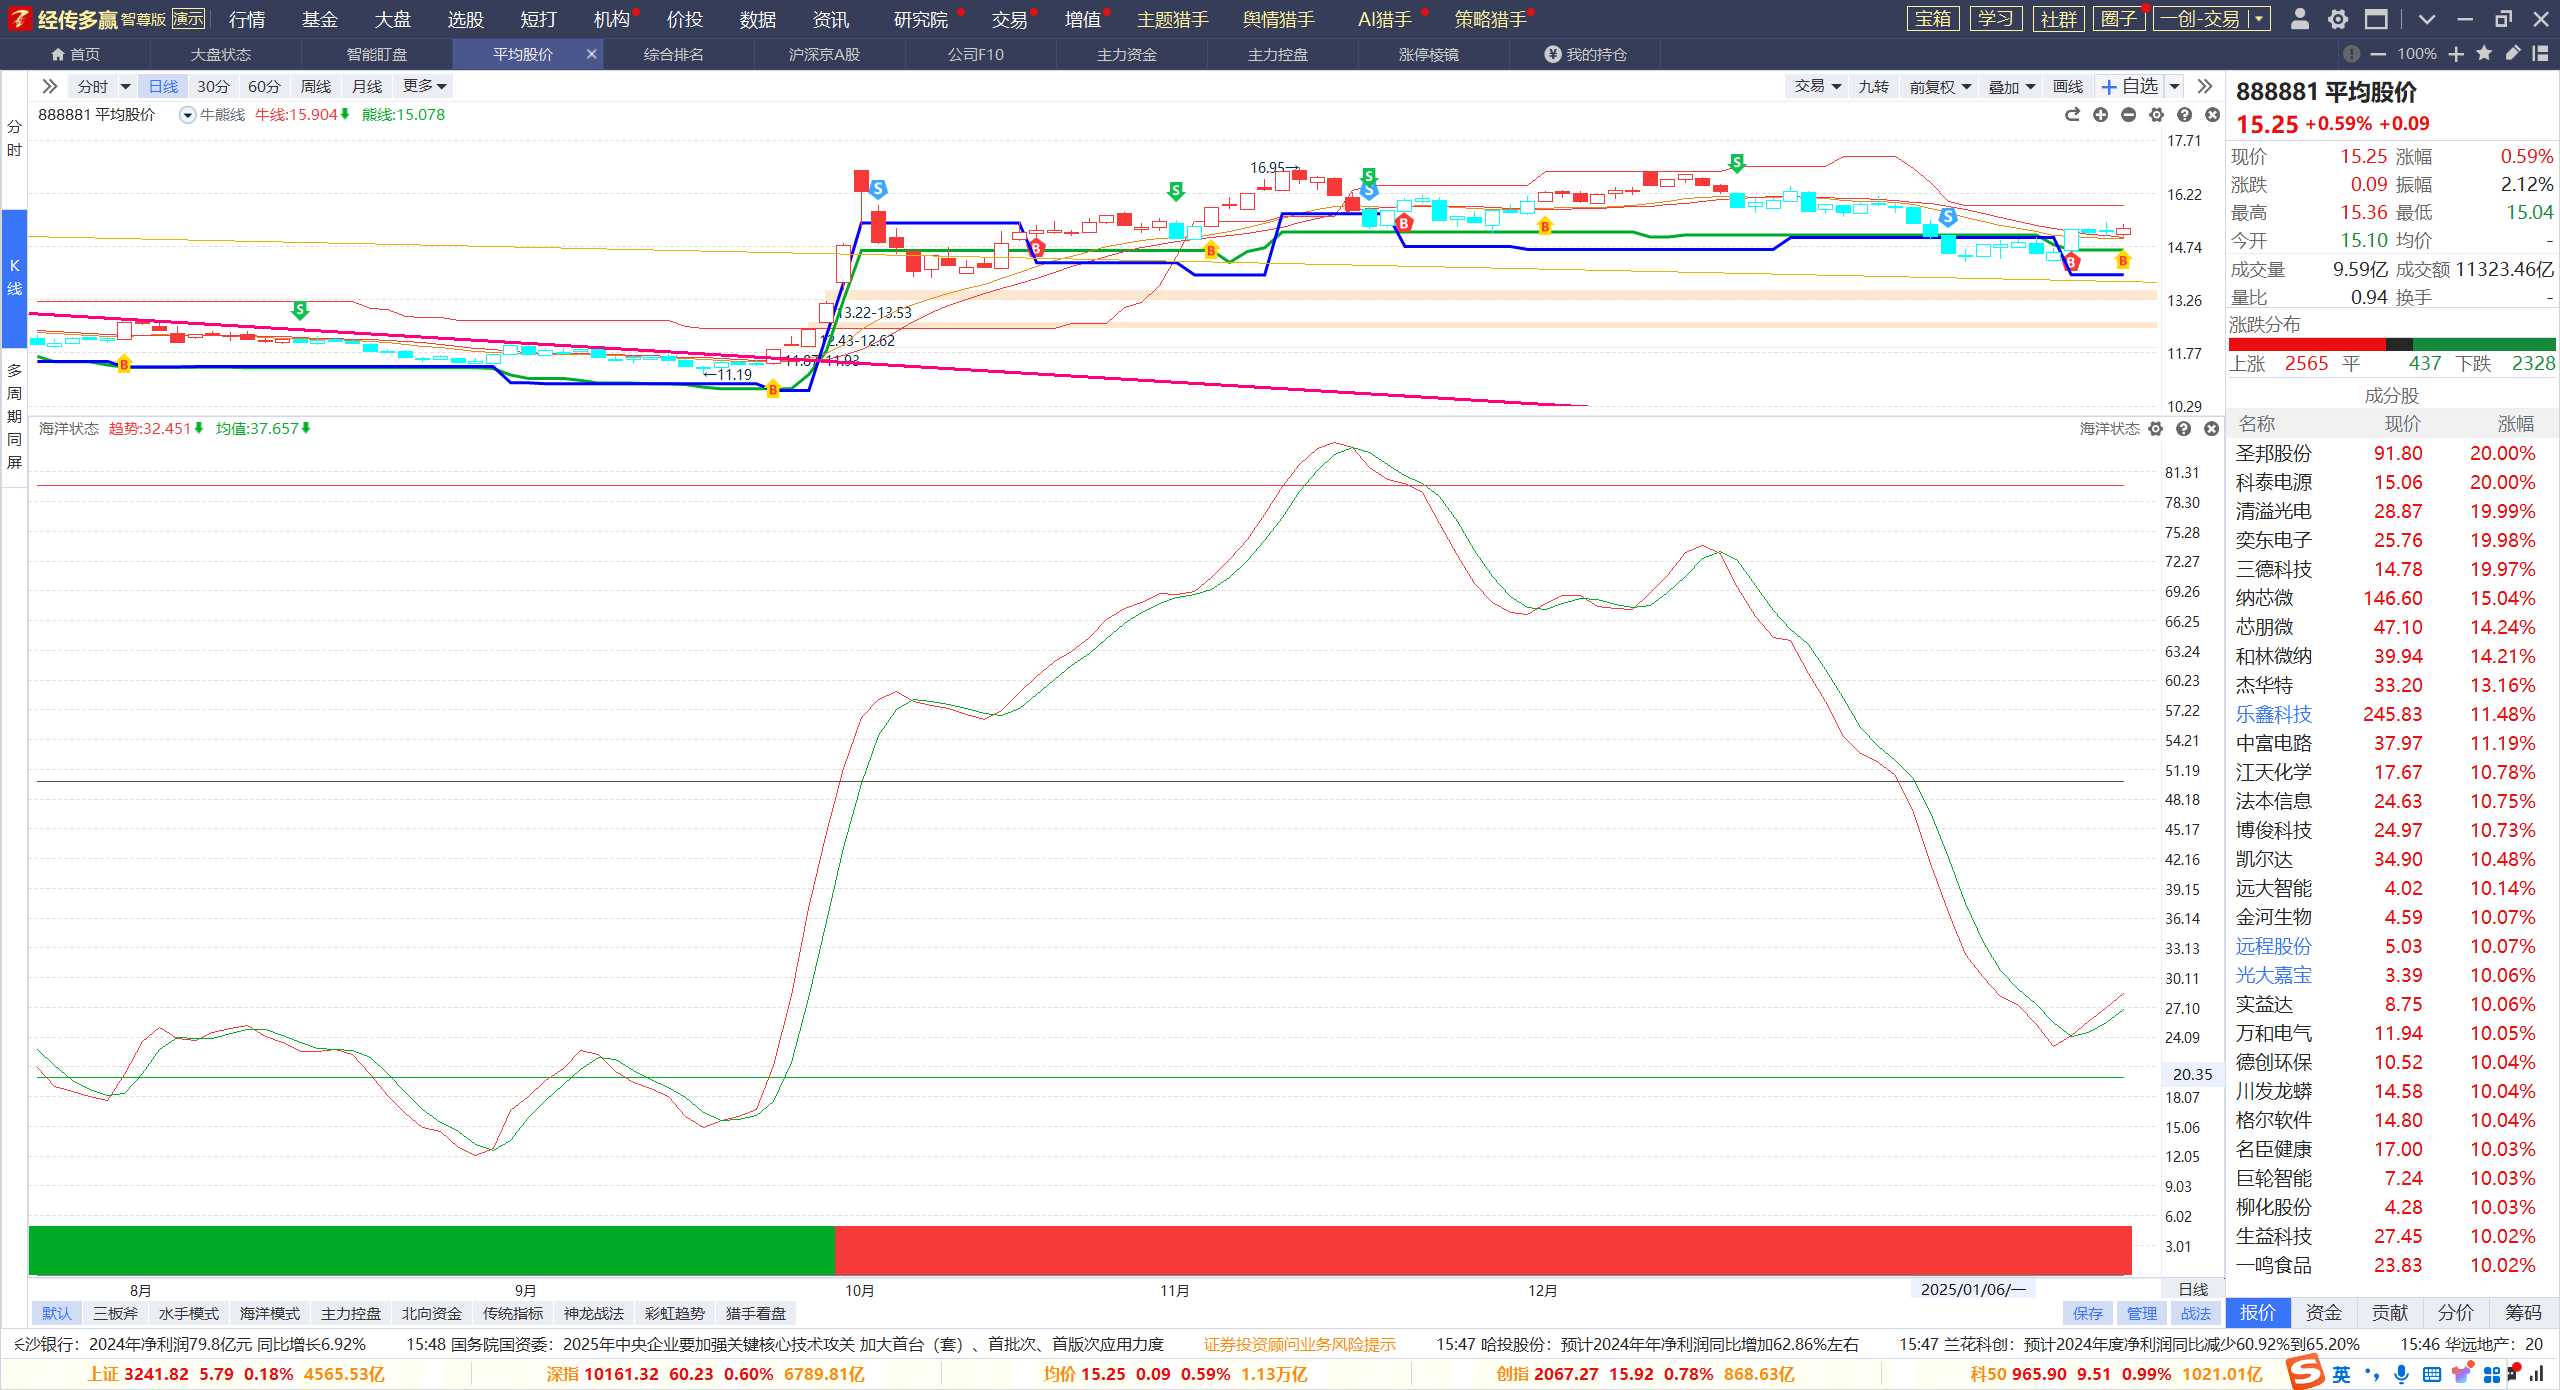The image size is (2560, 1390).
Task: Click the redo arrow icon above main chart
Action: coord(2072,115)
